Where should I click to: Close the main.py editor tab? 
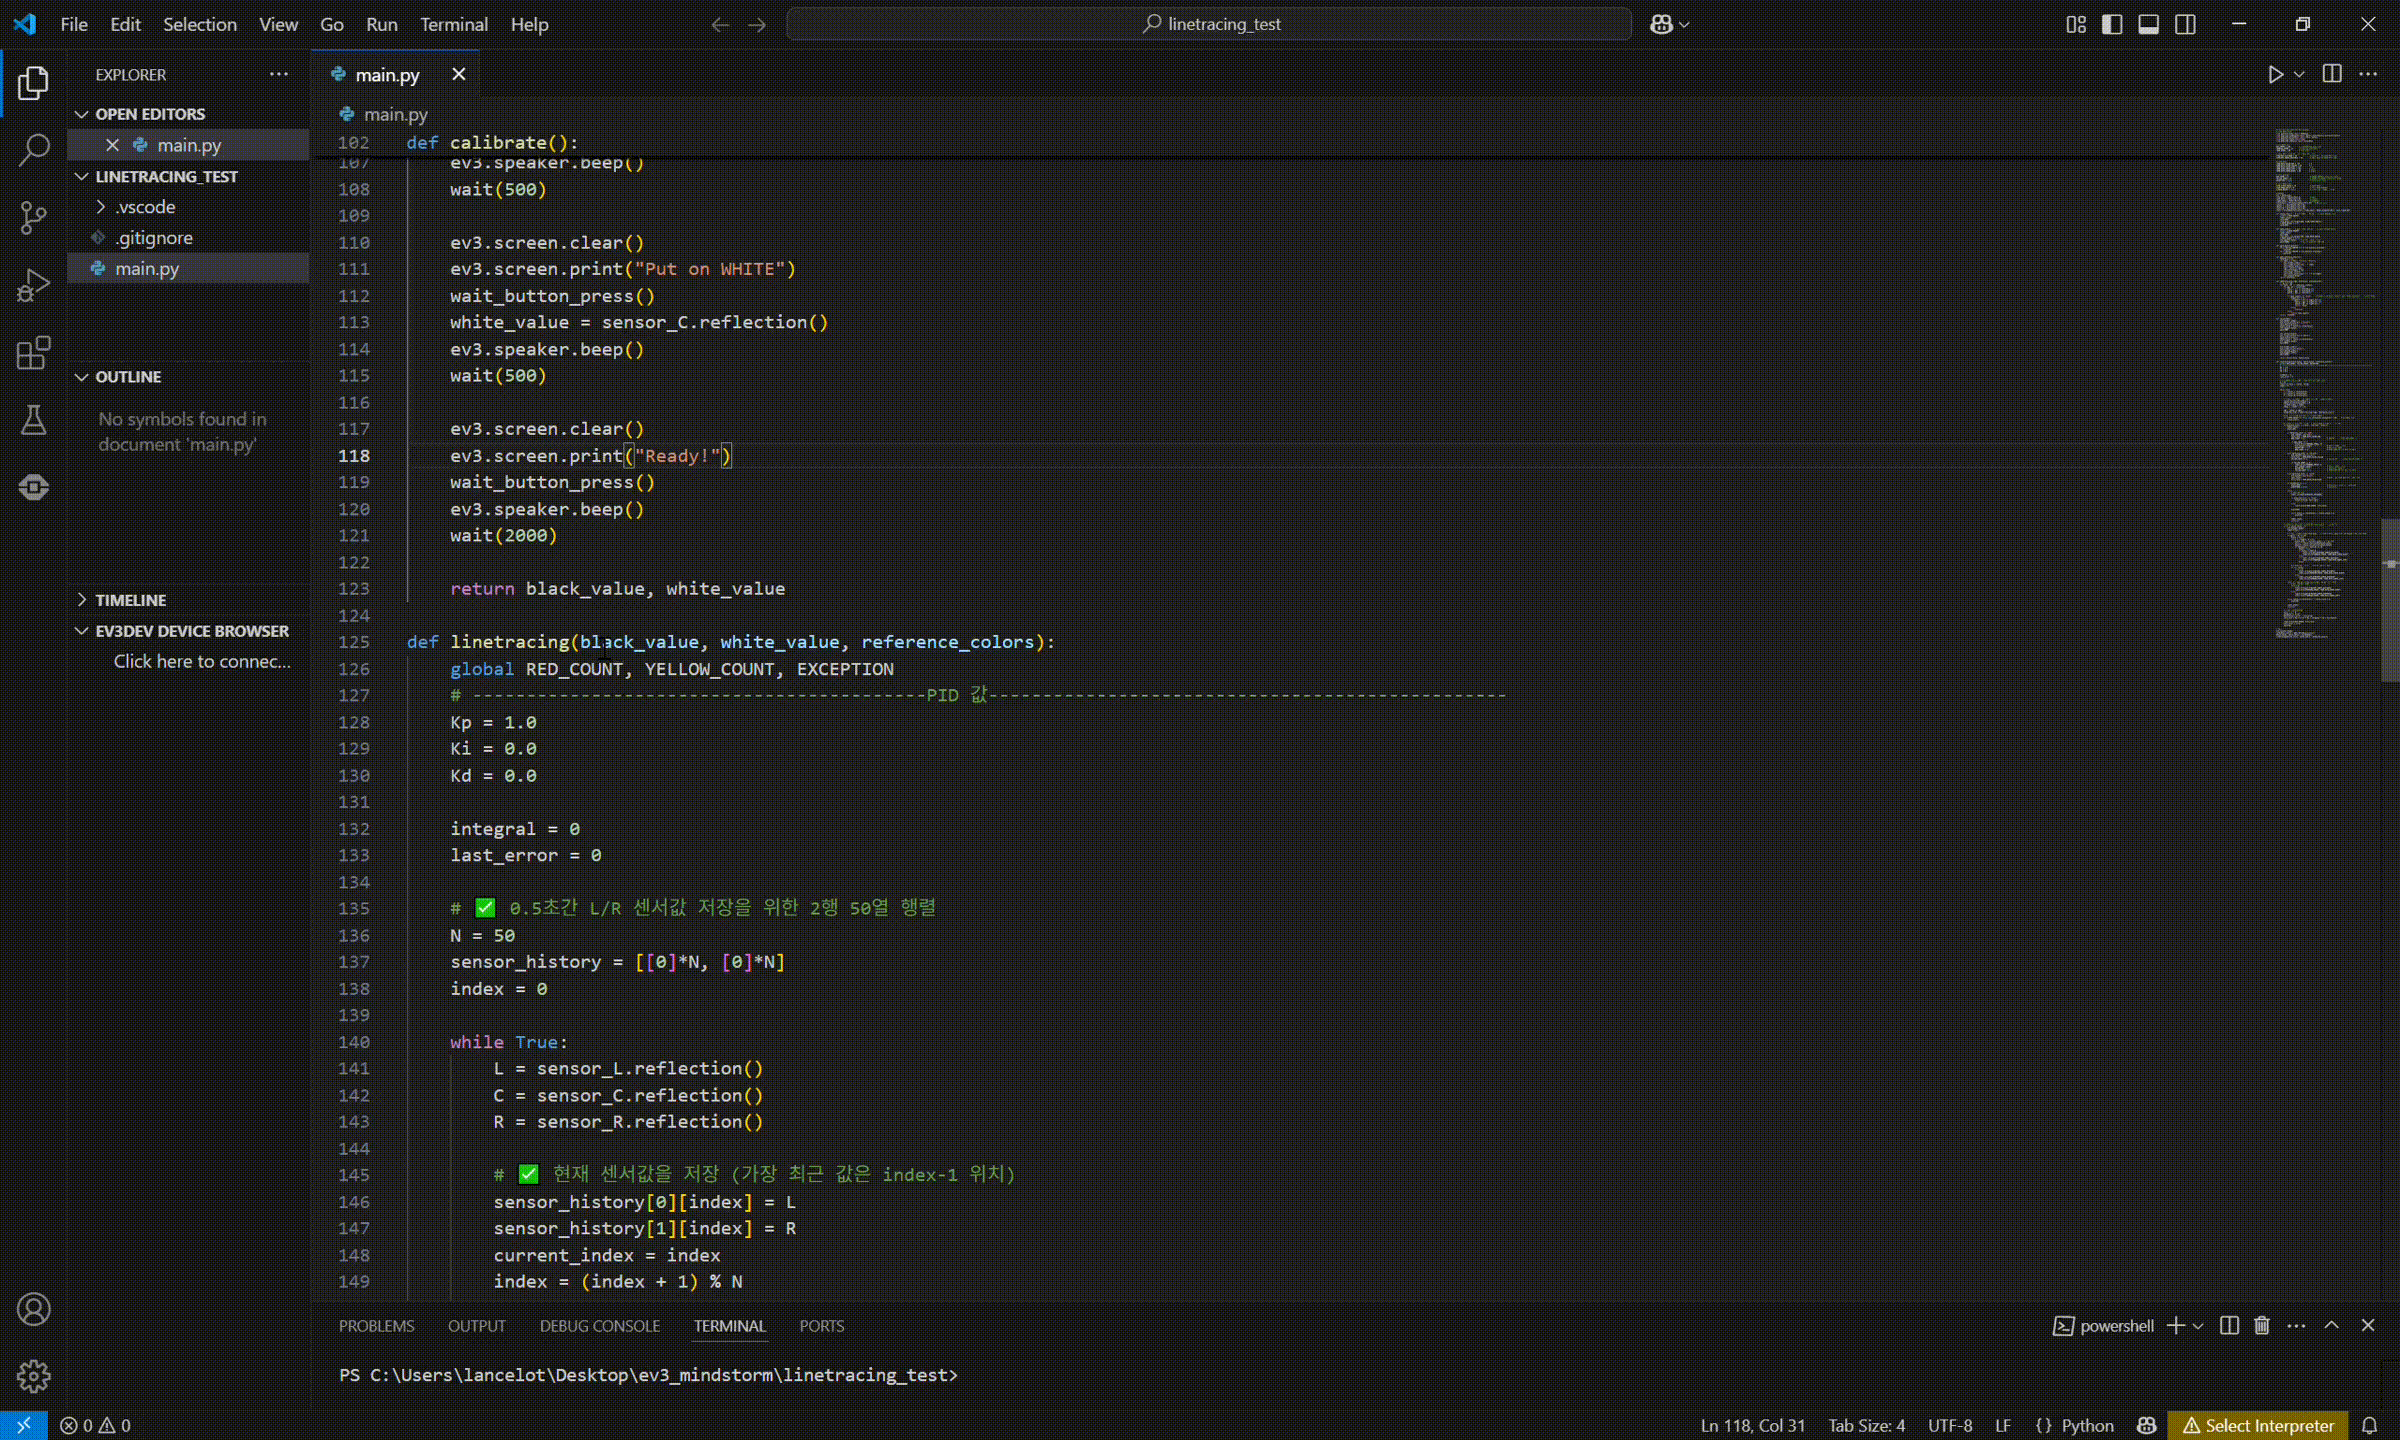pyautogui.click(x=458, y=74)
